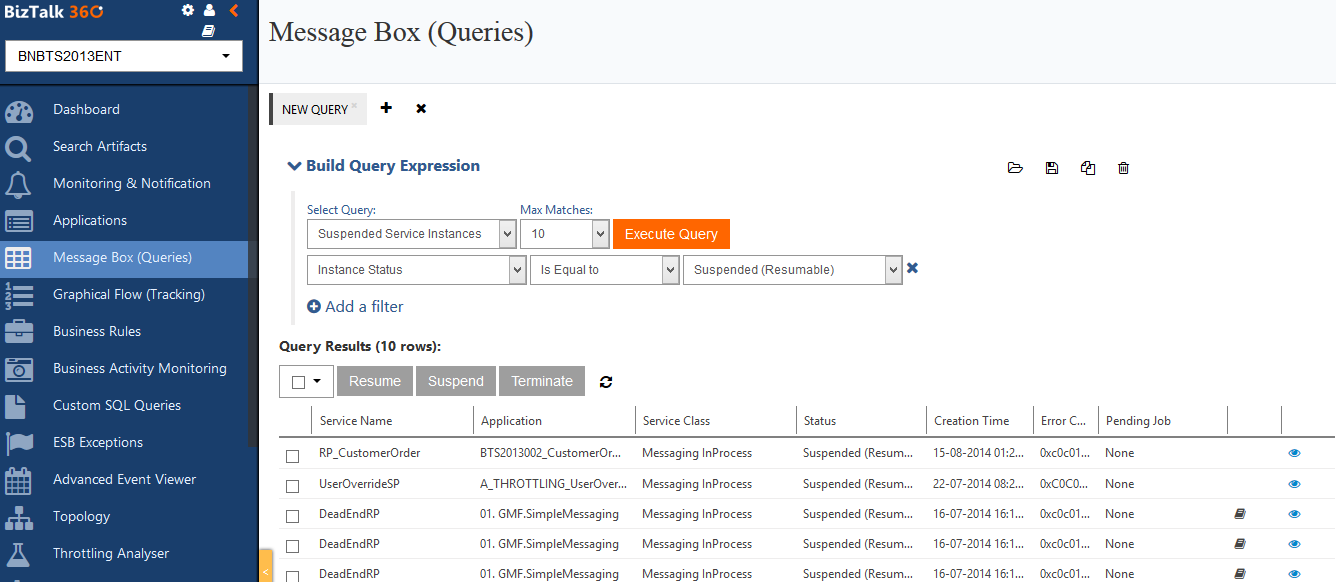This screenshot has height=582, width=1336.
Task: Click the open saved query folder icon
Action: click(1015, 168)
